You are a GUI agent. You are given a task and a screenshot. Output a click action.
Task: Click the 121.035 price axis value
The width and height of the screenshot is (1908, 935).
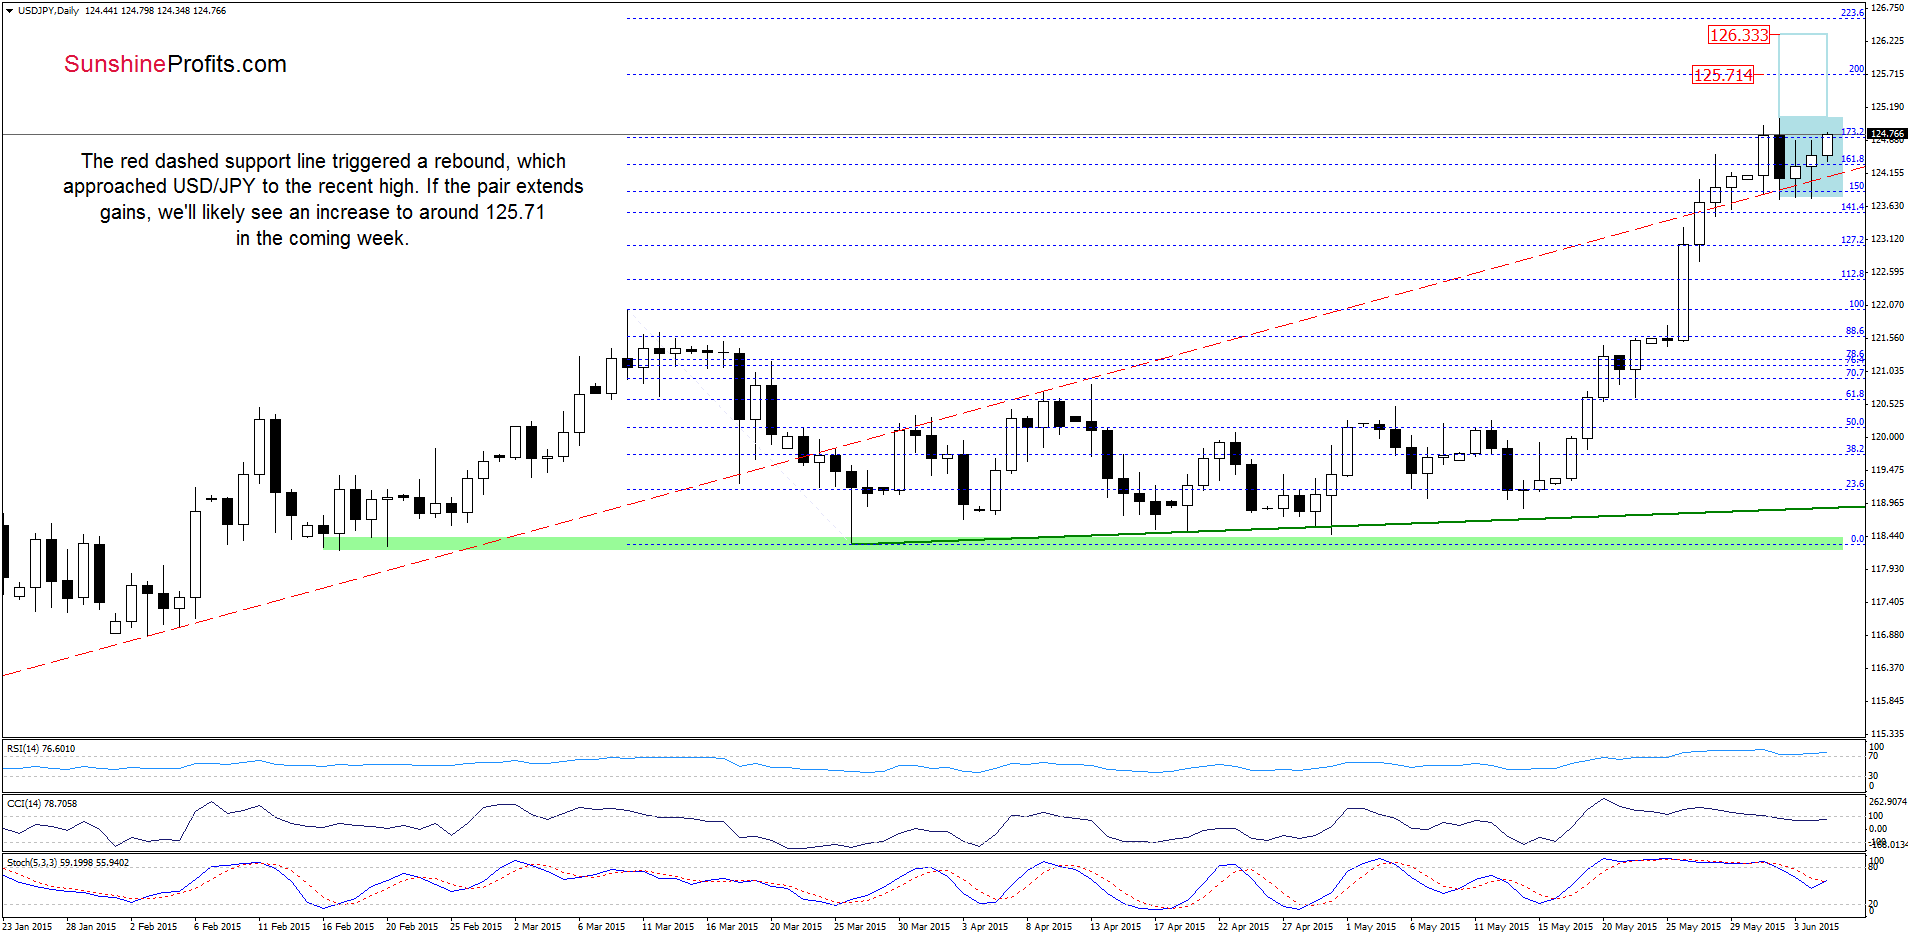1887,371
